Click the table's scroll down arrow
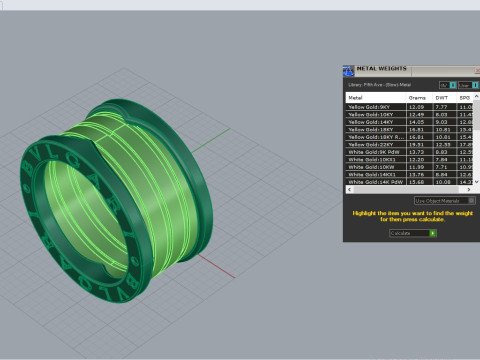This screenshot has width=480, height=360. [x=476, y=182]
